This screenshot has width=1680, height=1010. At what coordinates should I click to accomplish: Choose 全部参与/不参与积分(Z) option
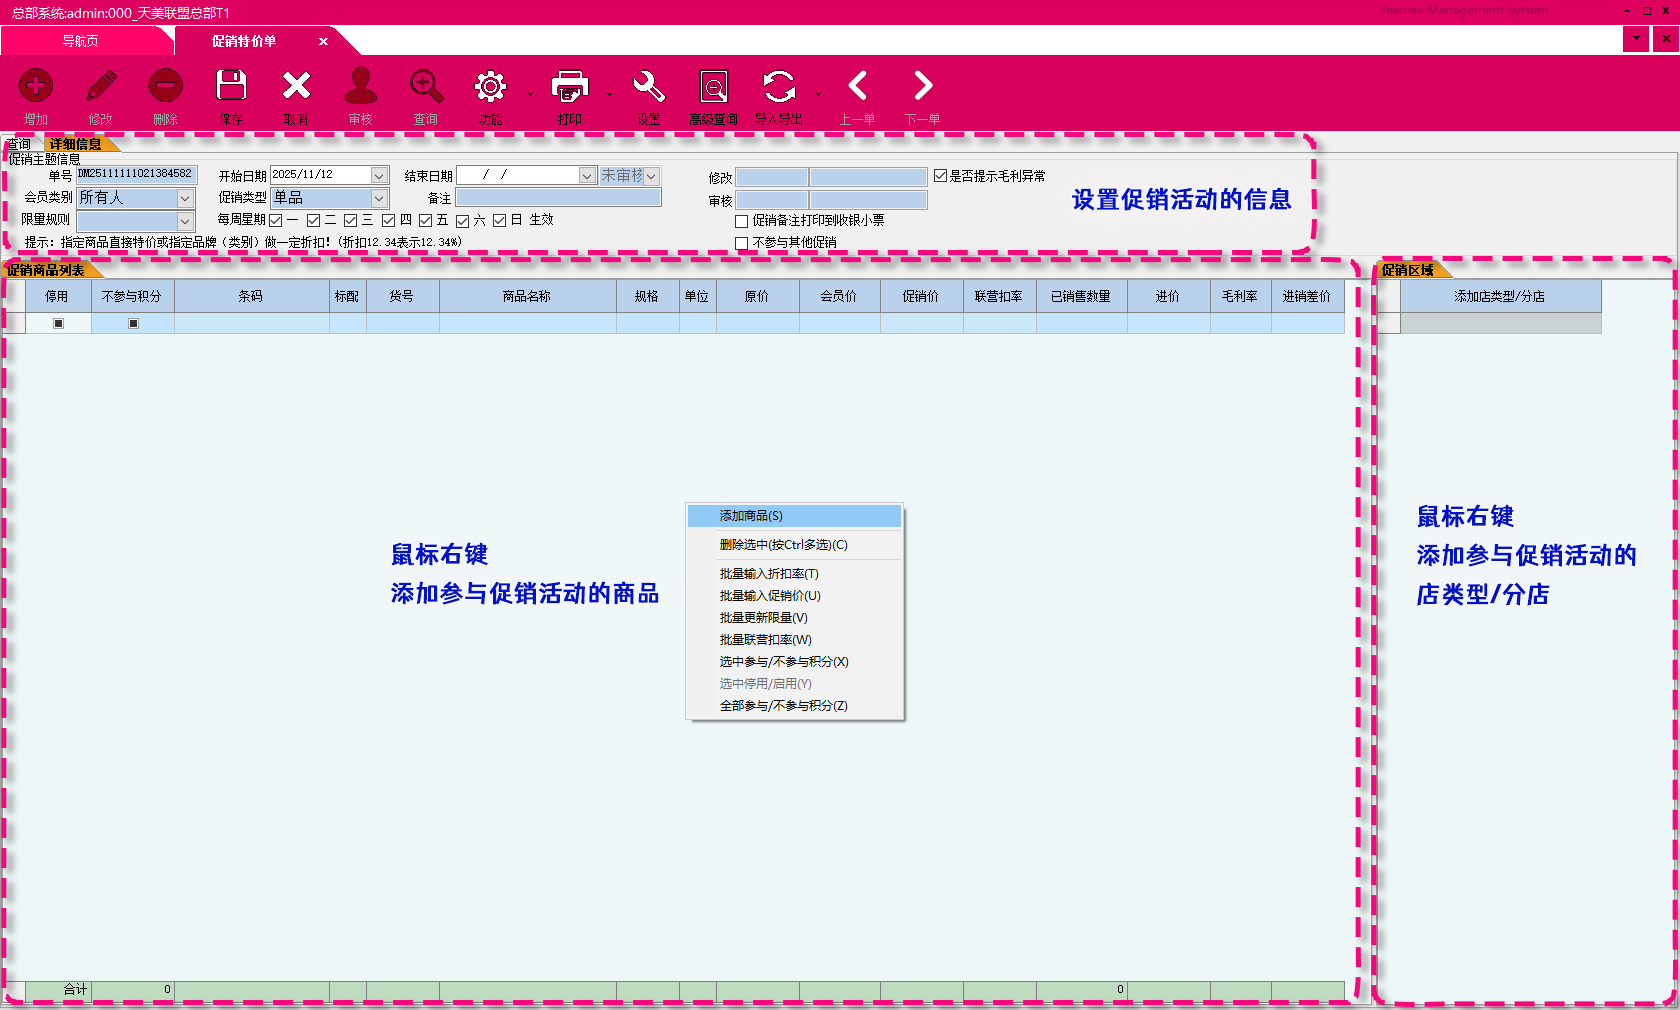tap(783, 706)
